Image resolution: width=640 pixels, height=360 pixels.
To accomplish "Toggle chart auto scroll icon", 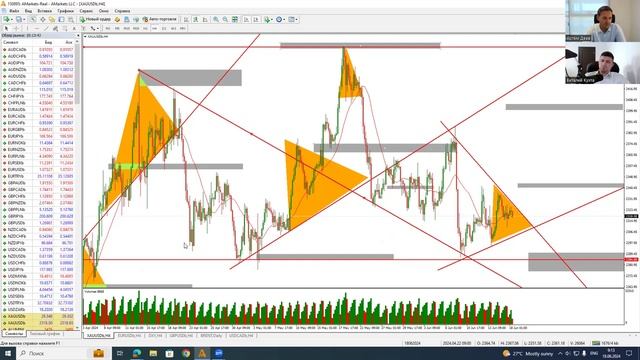I will [247, 19].
